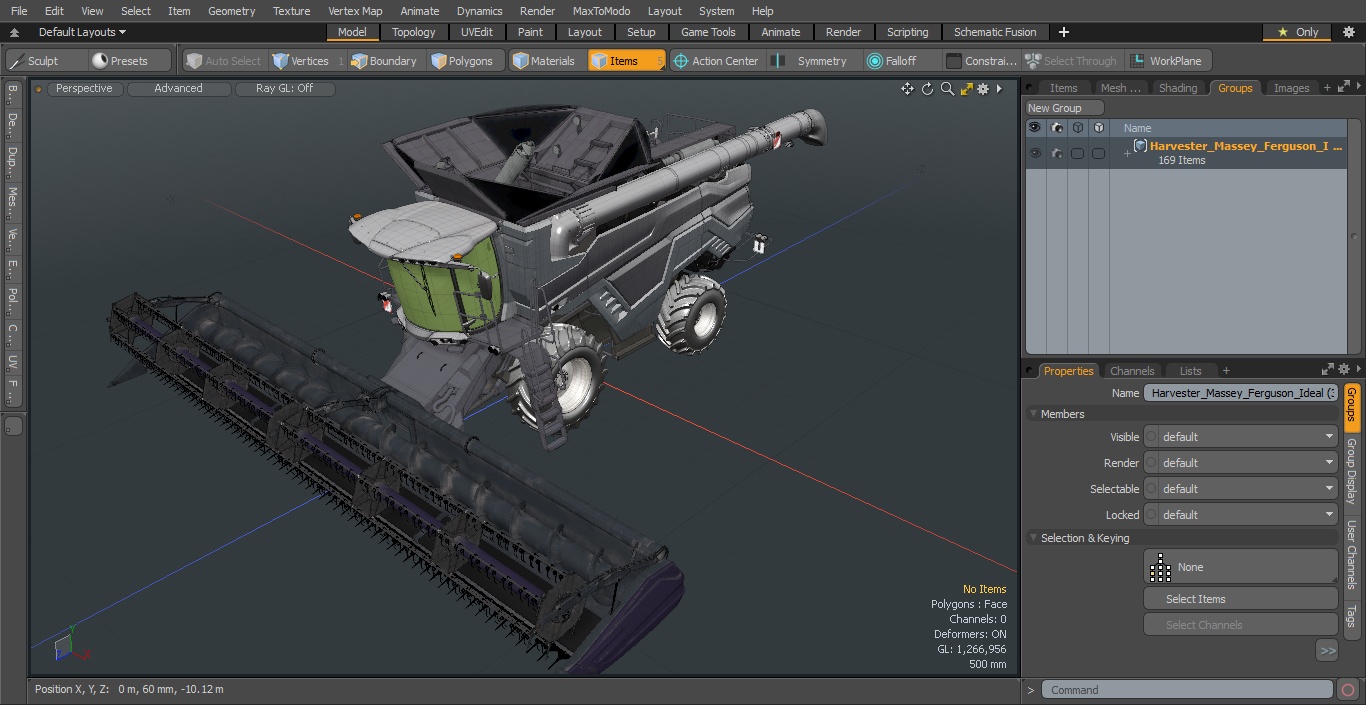Image resolution: width=1366 pixels, height=705 pixels.
Task: Open the Vertex Map menu
Action: click(355, 11)
